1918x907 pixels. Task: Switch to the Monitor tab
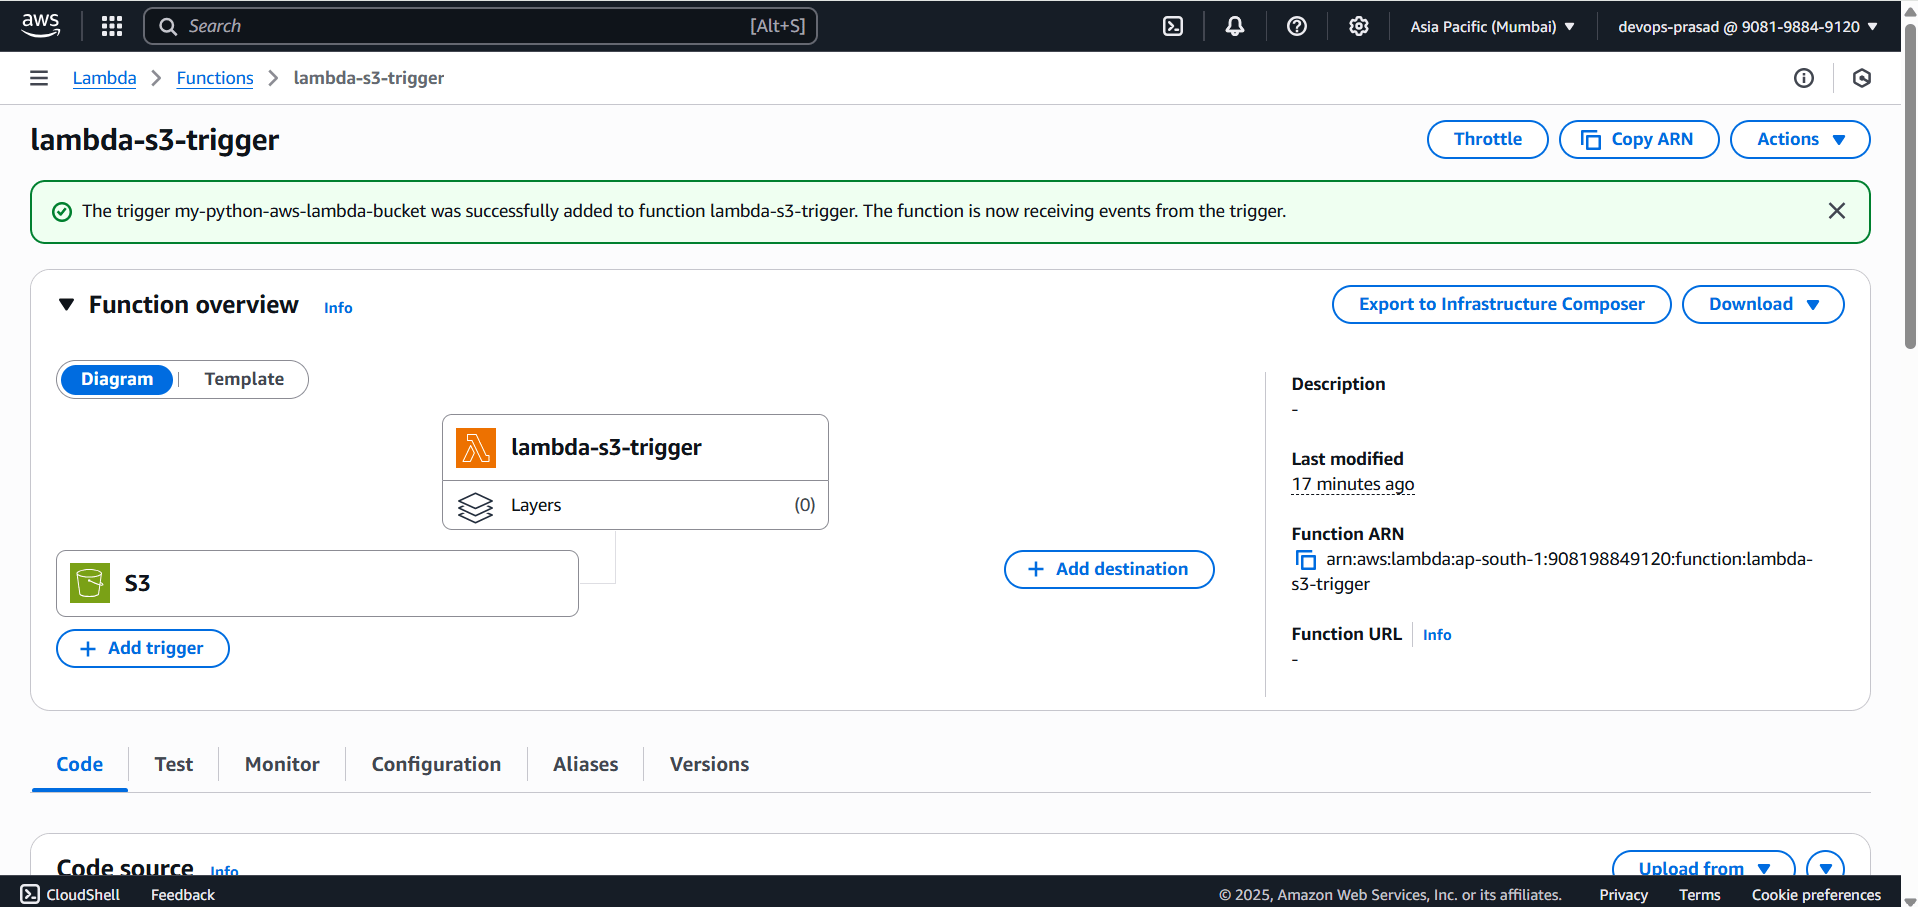pos(281,763)
